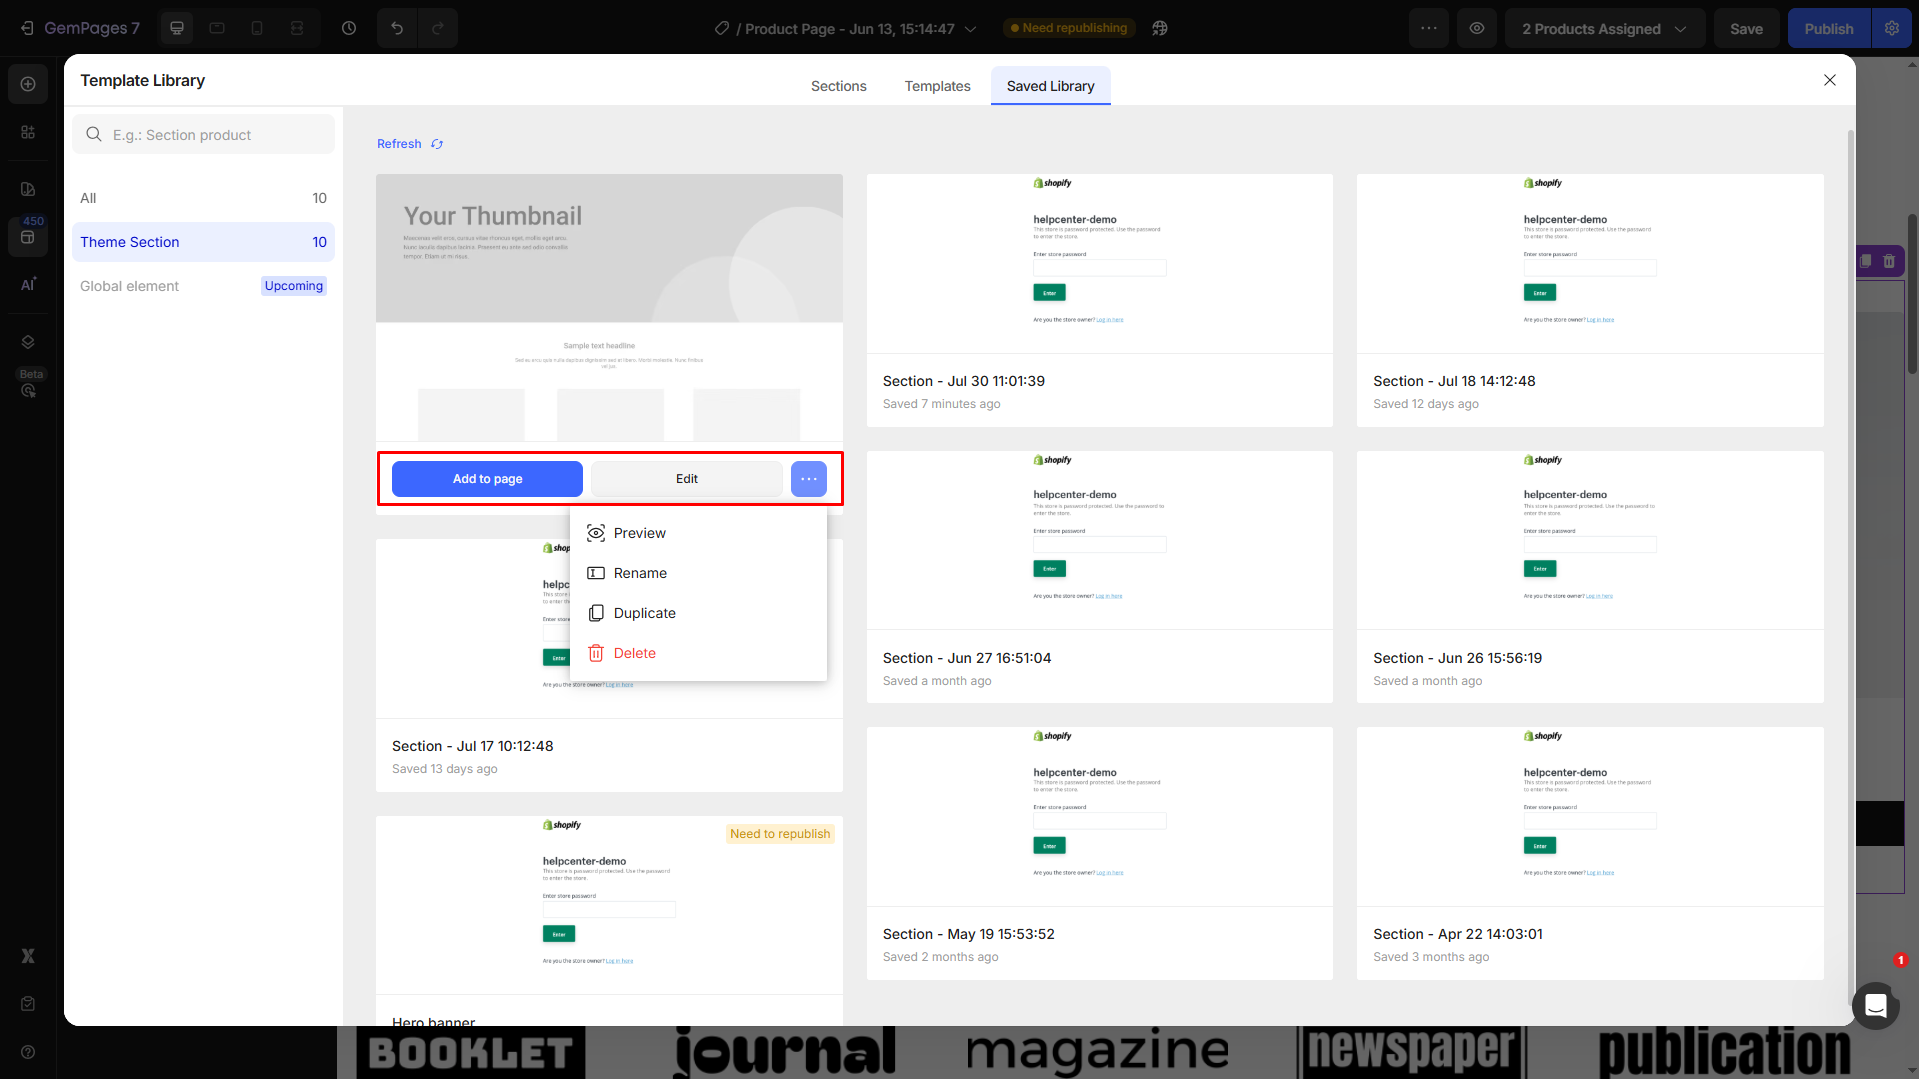Open the chat support bubble
This screenshot has height=1079, width=1919.
pos(1875,1005)
